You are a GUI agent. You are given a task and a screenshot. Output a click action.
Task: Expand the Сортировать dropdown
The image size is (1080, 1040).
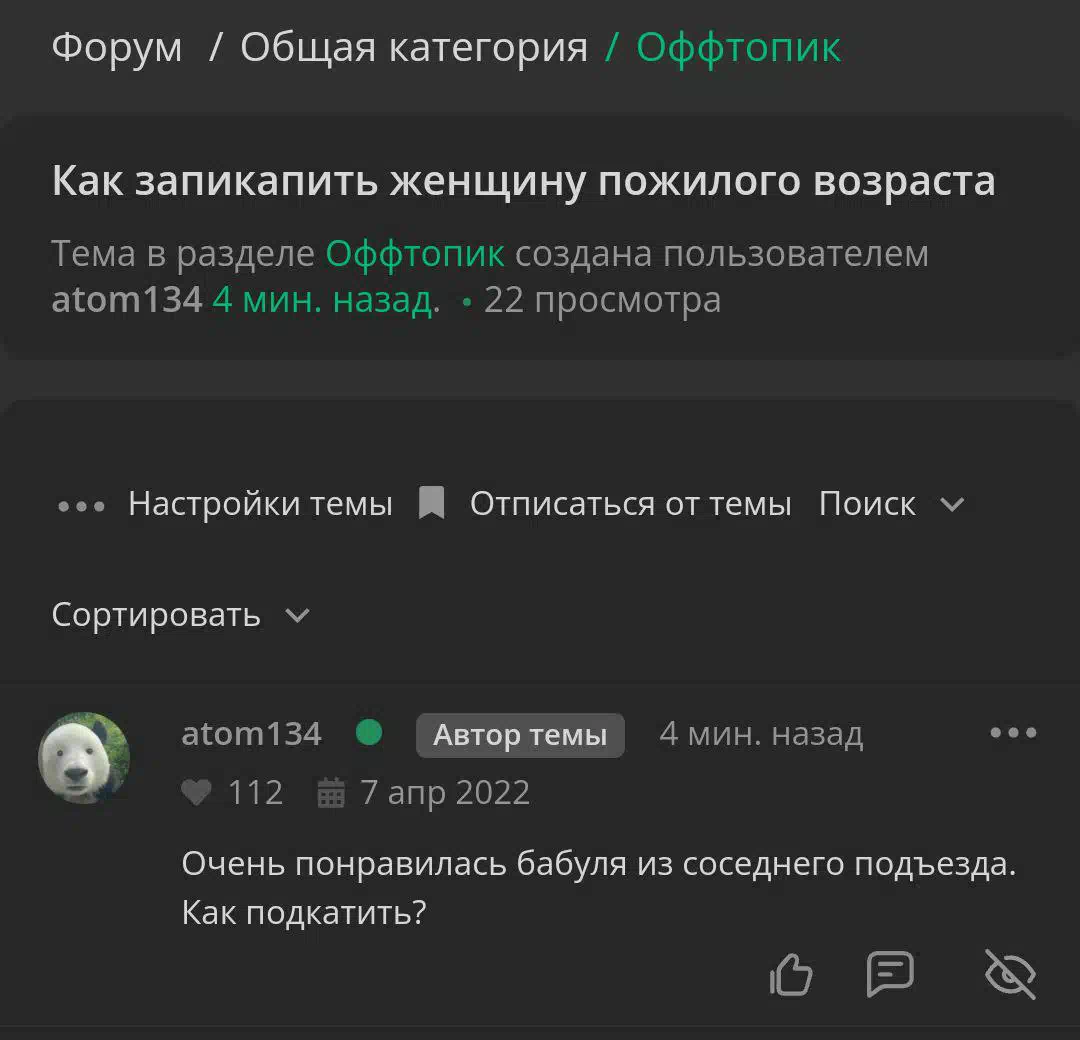point(181,614)
